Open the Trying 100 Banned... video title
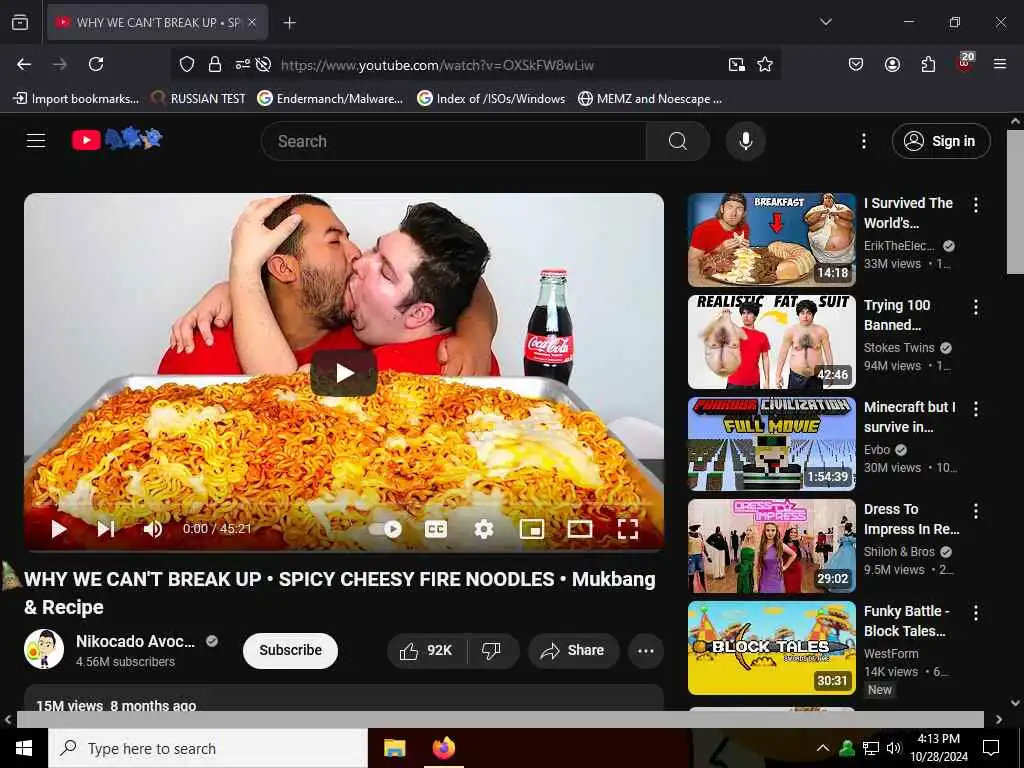 coord(897,315)
